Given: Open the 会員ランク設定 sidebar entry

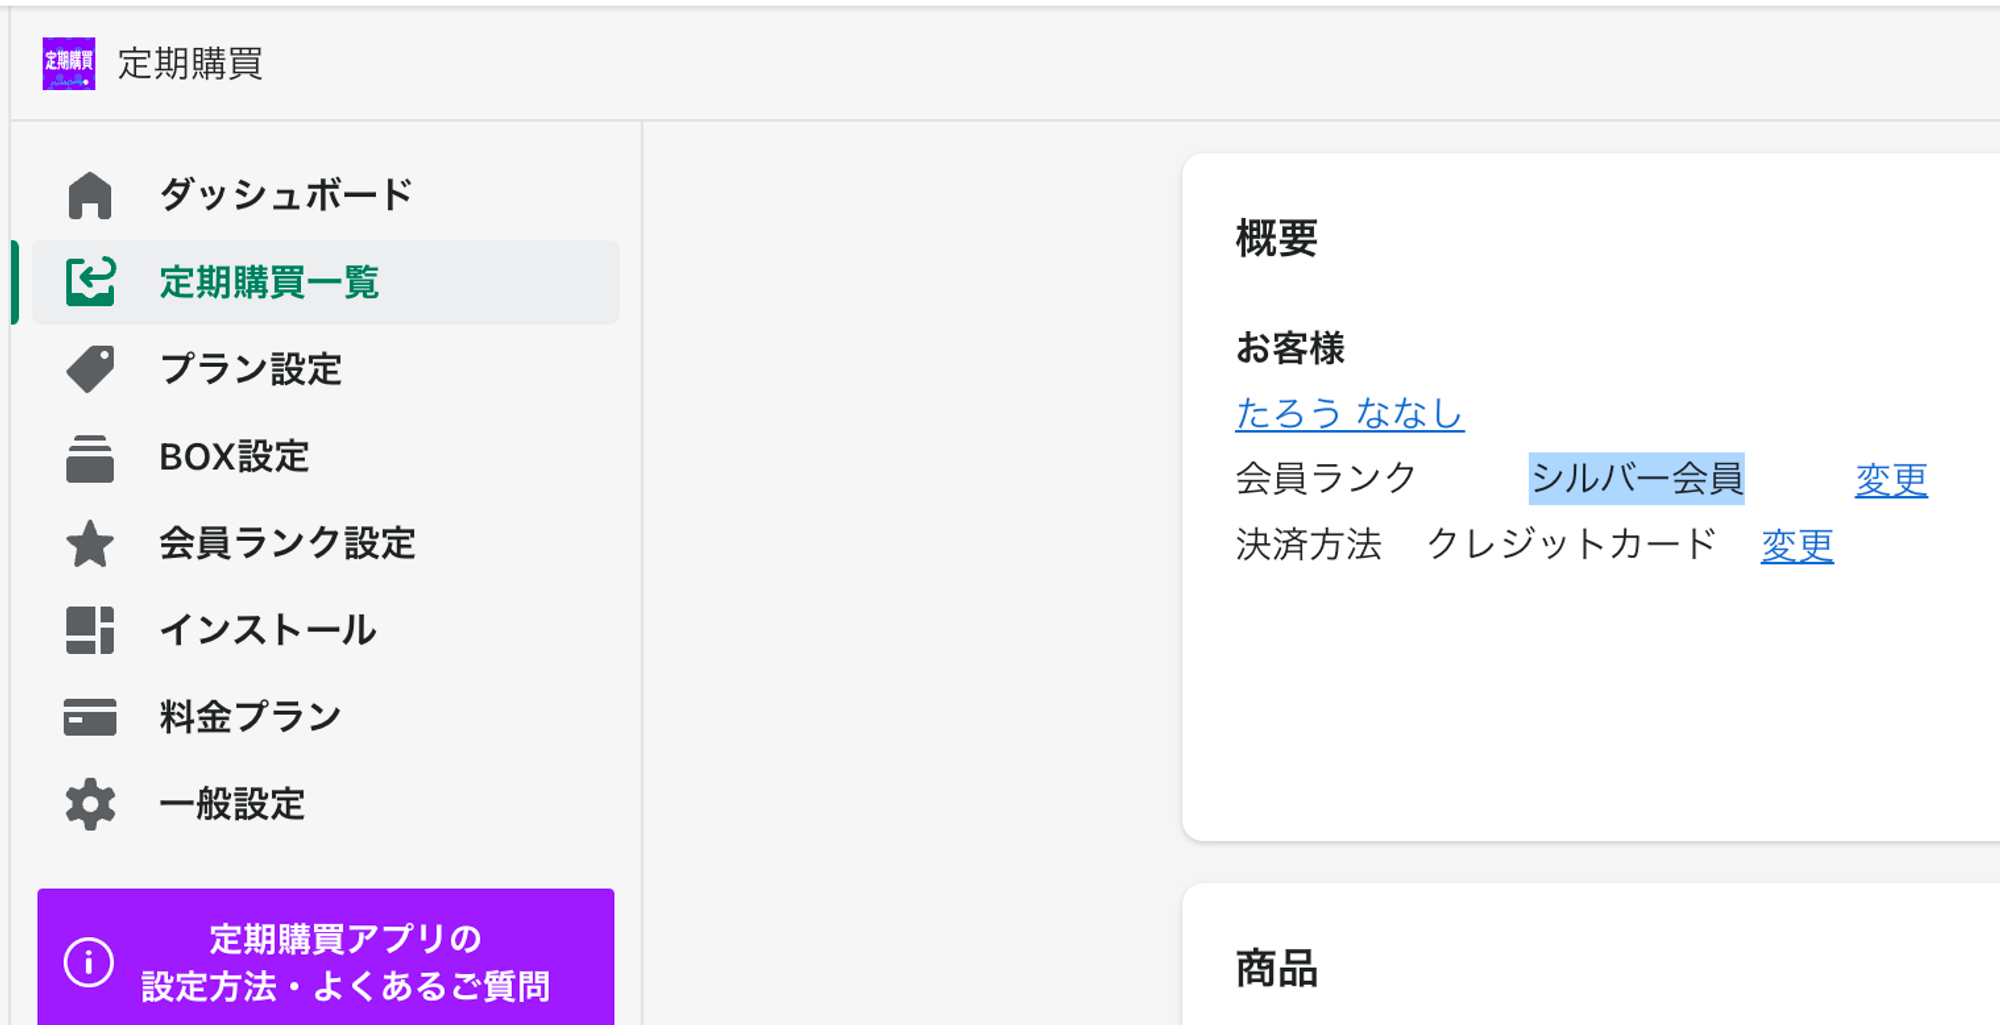Looking at the screenshot, I should point(288,544).
